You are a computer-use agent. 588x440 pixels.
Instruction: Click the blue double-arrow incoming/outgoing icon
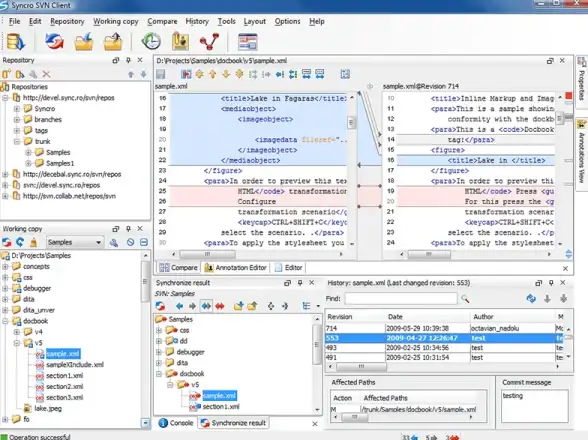coord(206,306)
